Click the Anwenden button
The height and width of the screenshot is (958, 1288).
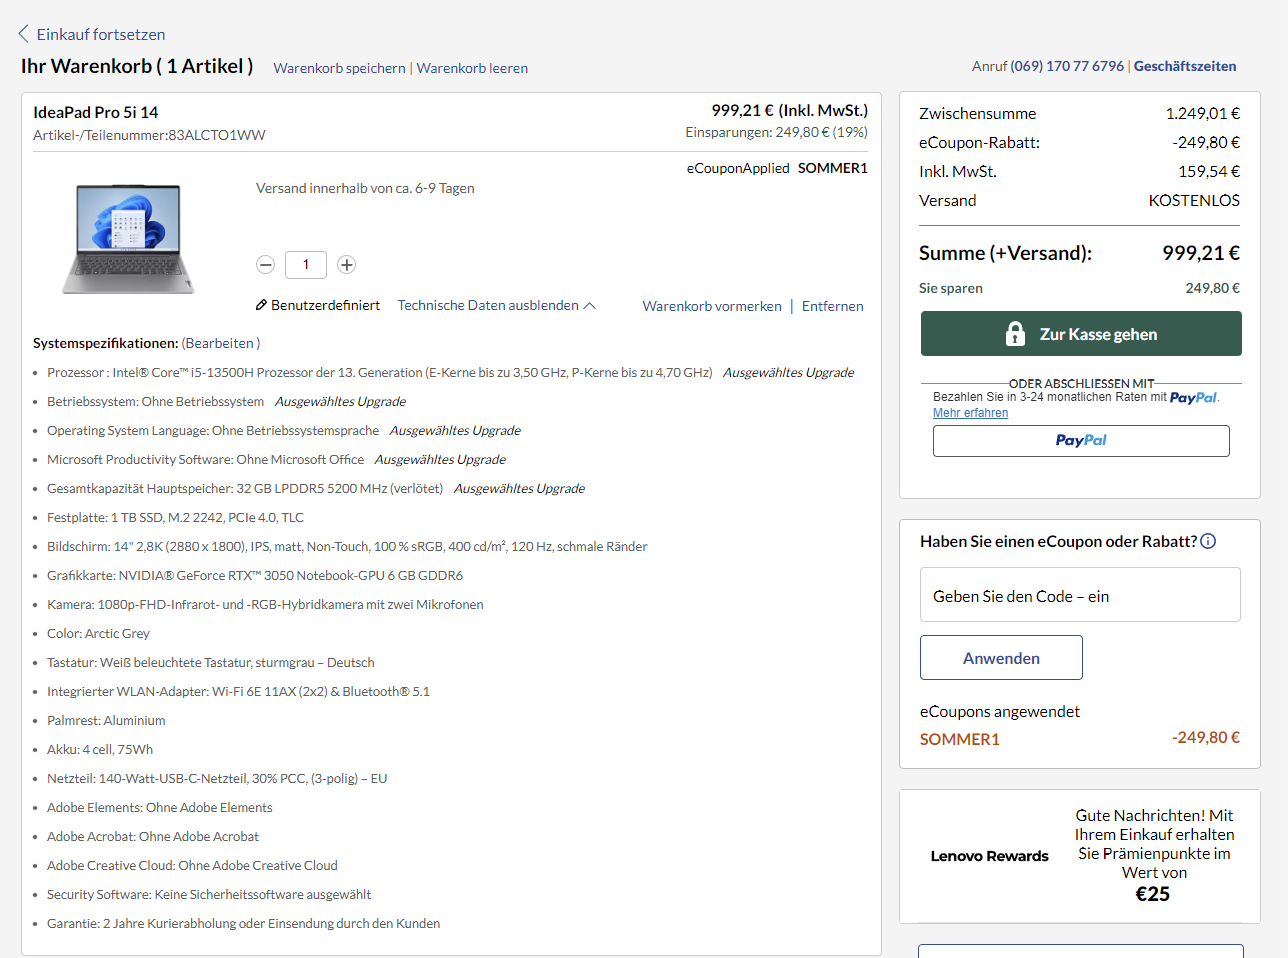point(1001,658)
